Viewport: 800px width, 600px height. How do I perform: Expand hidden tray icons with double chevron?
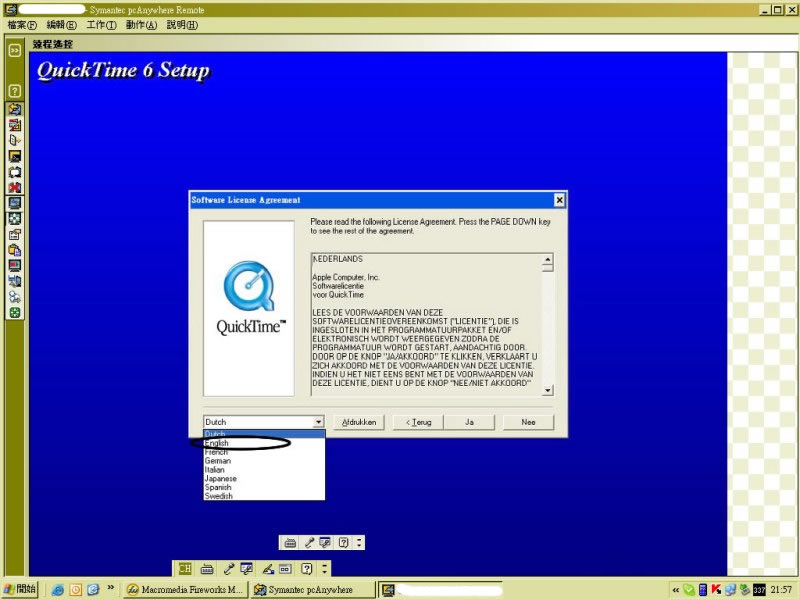[x=676, y=590]
